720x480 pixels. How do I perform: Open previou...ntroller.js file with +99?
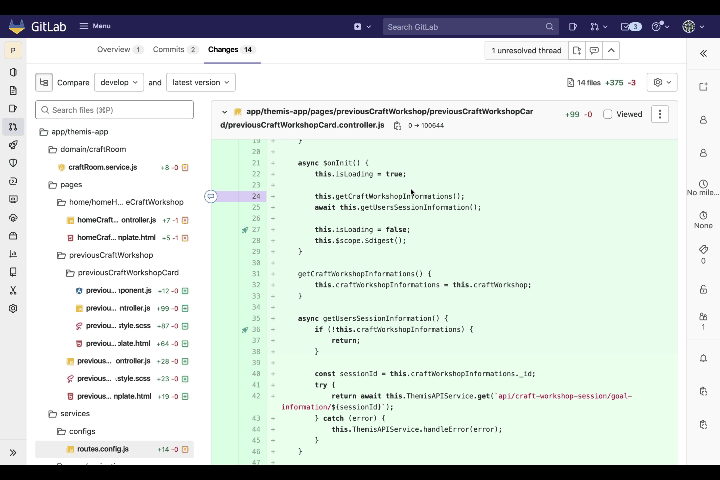(x=114, y=308)
